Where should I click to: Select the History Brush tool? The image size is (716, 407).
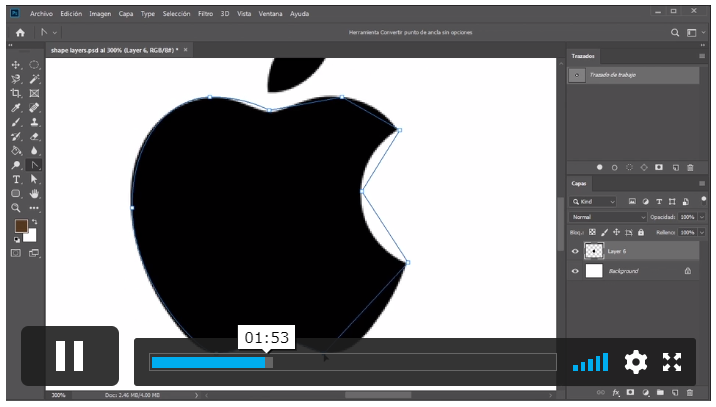(16, 136)
